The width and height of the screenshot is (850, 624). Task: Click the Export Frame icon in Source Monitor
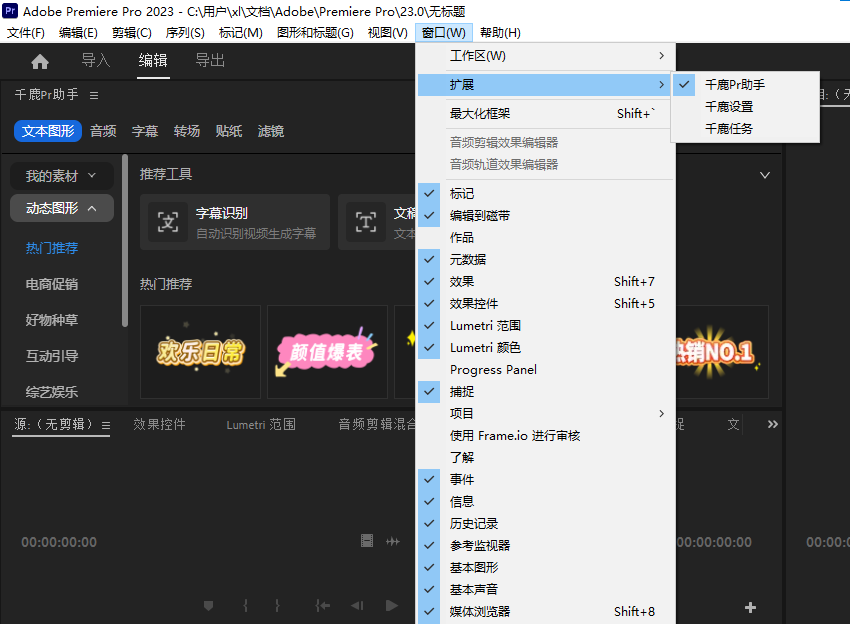(x=366, y=540)
